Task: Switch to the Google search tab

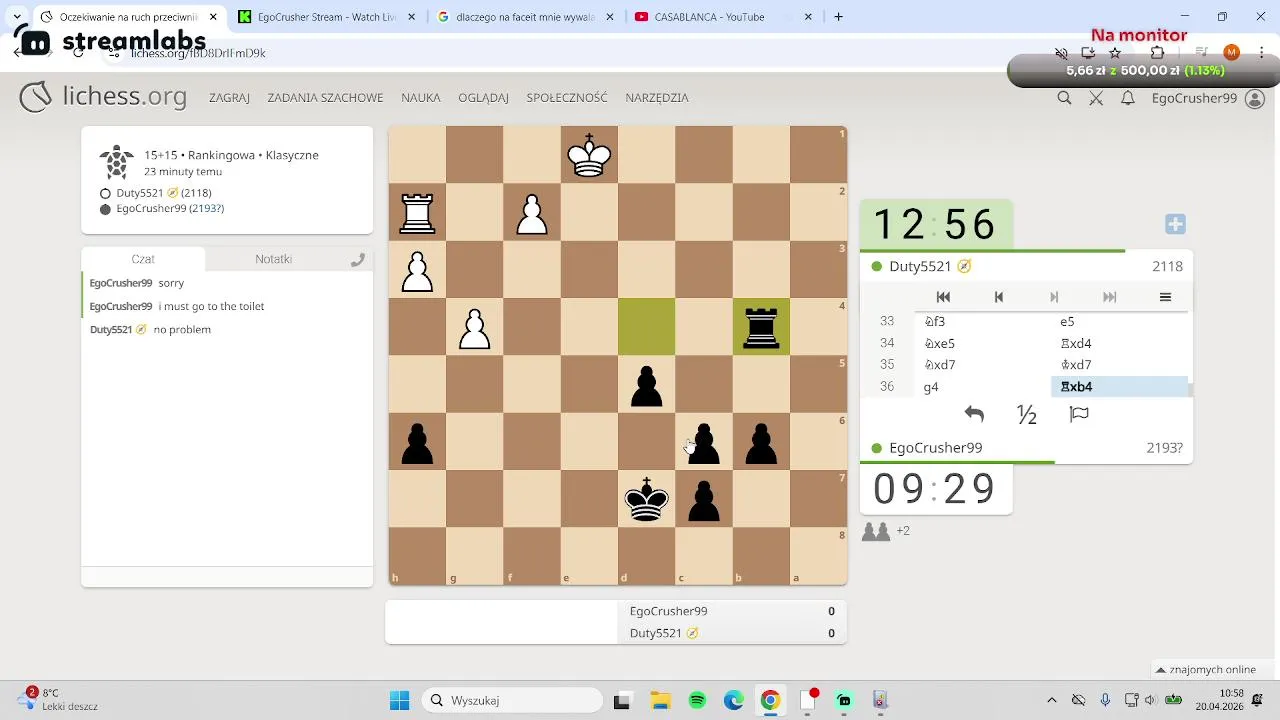Action: tap(525, 17)
